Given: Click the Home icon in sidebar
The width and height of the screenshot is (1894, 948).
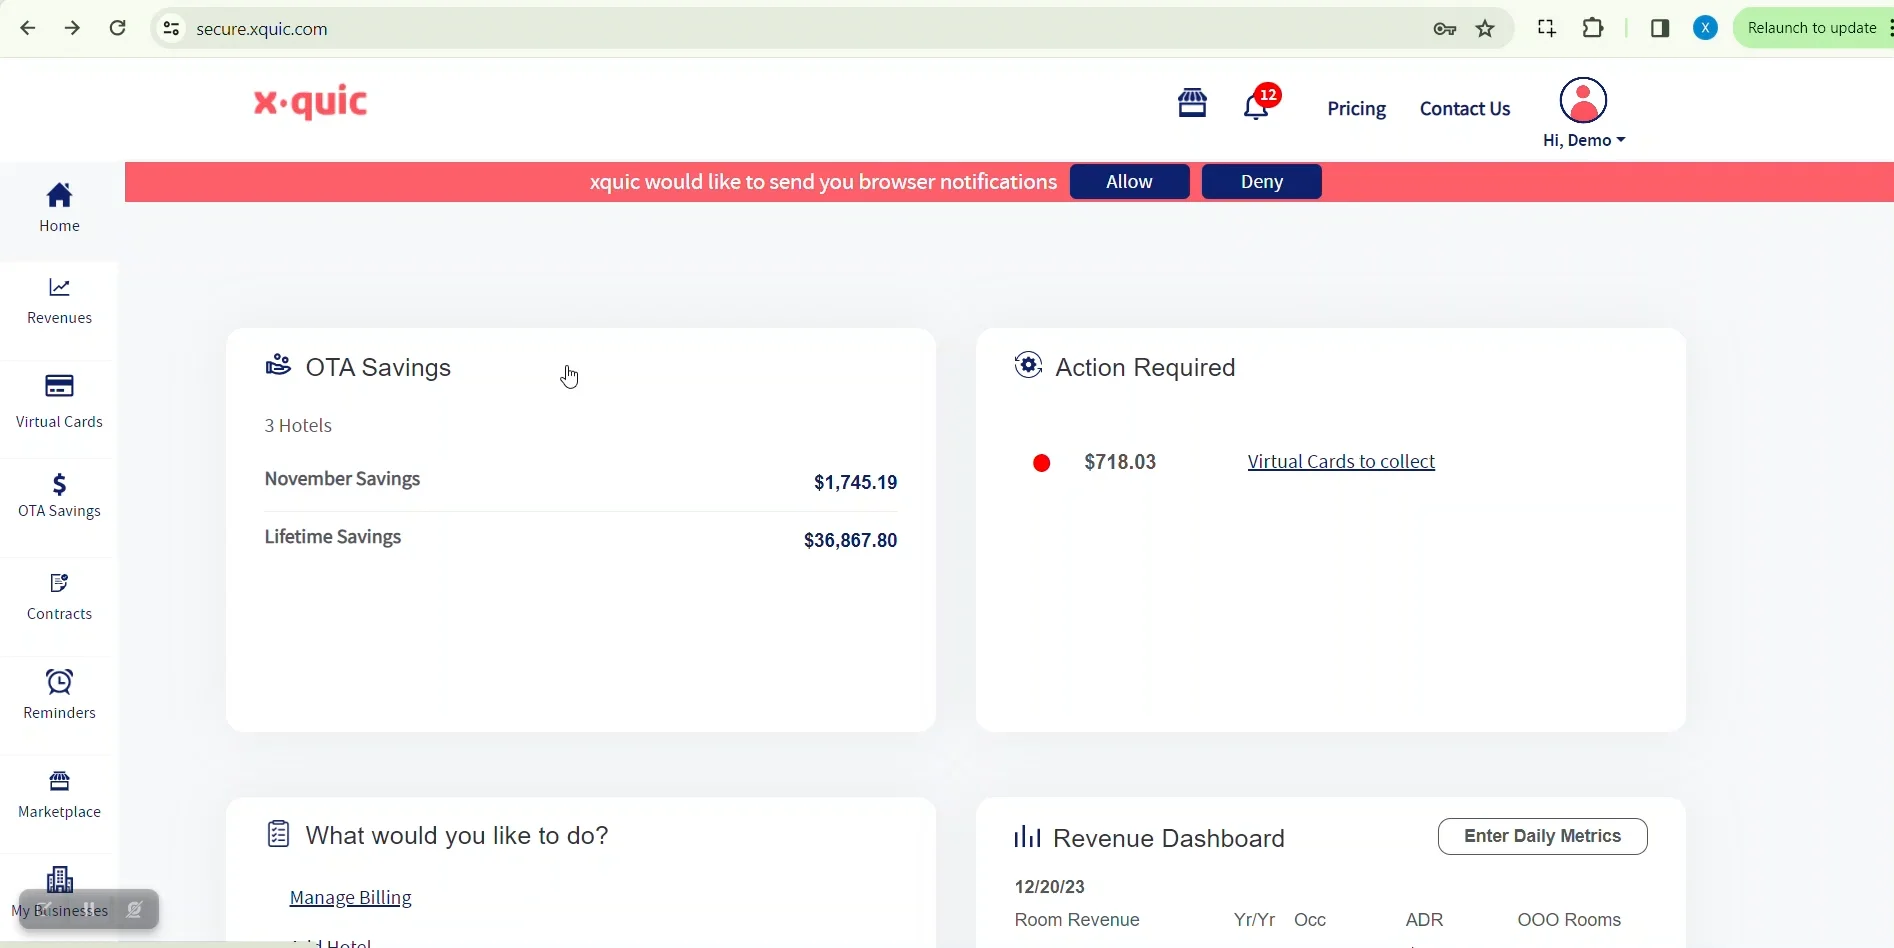Looking at the screenshot, I should click(x=59, y=207).
